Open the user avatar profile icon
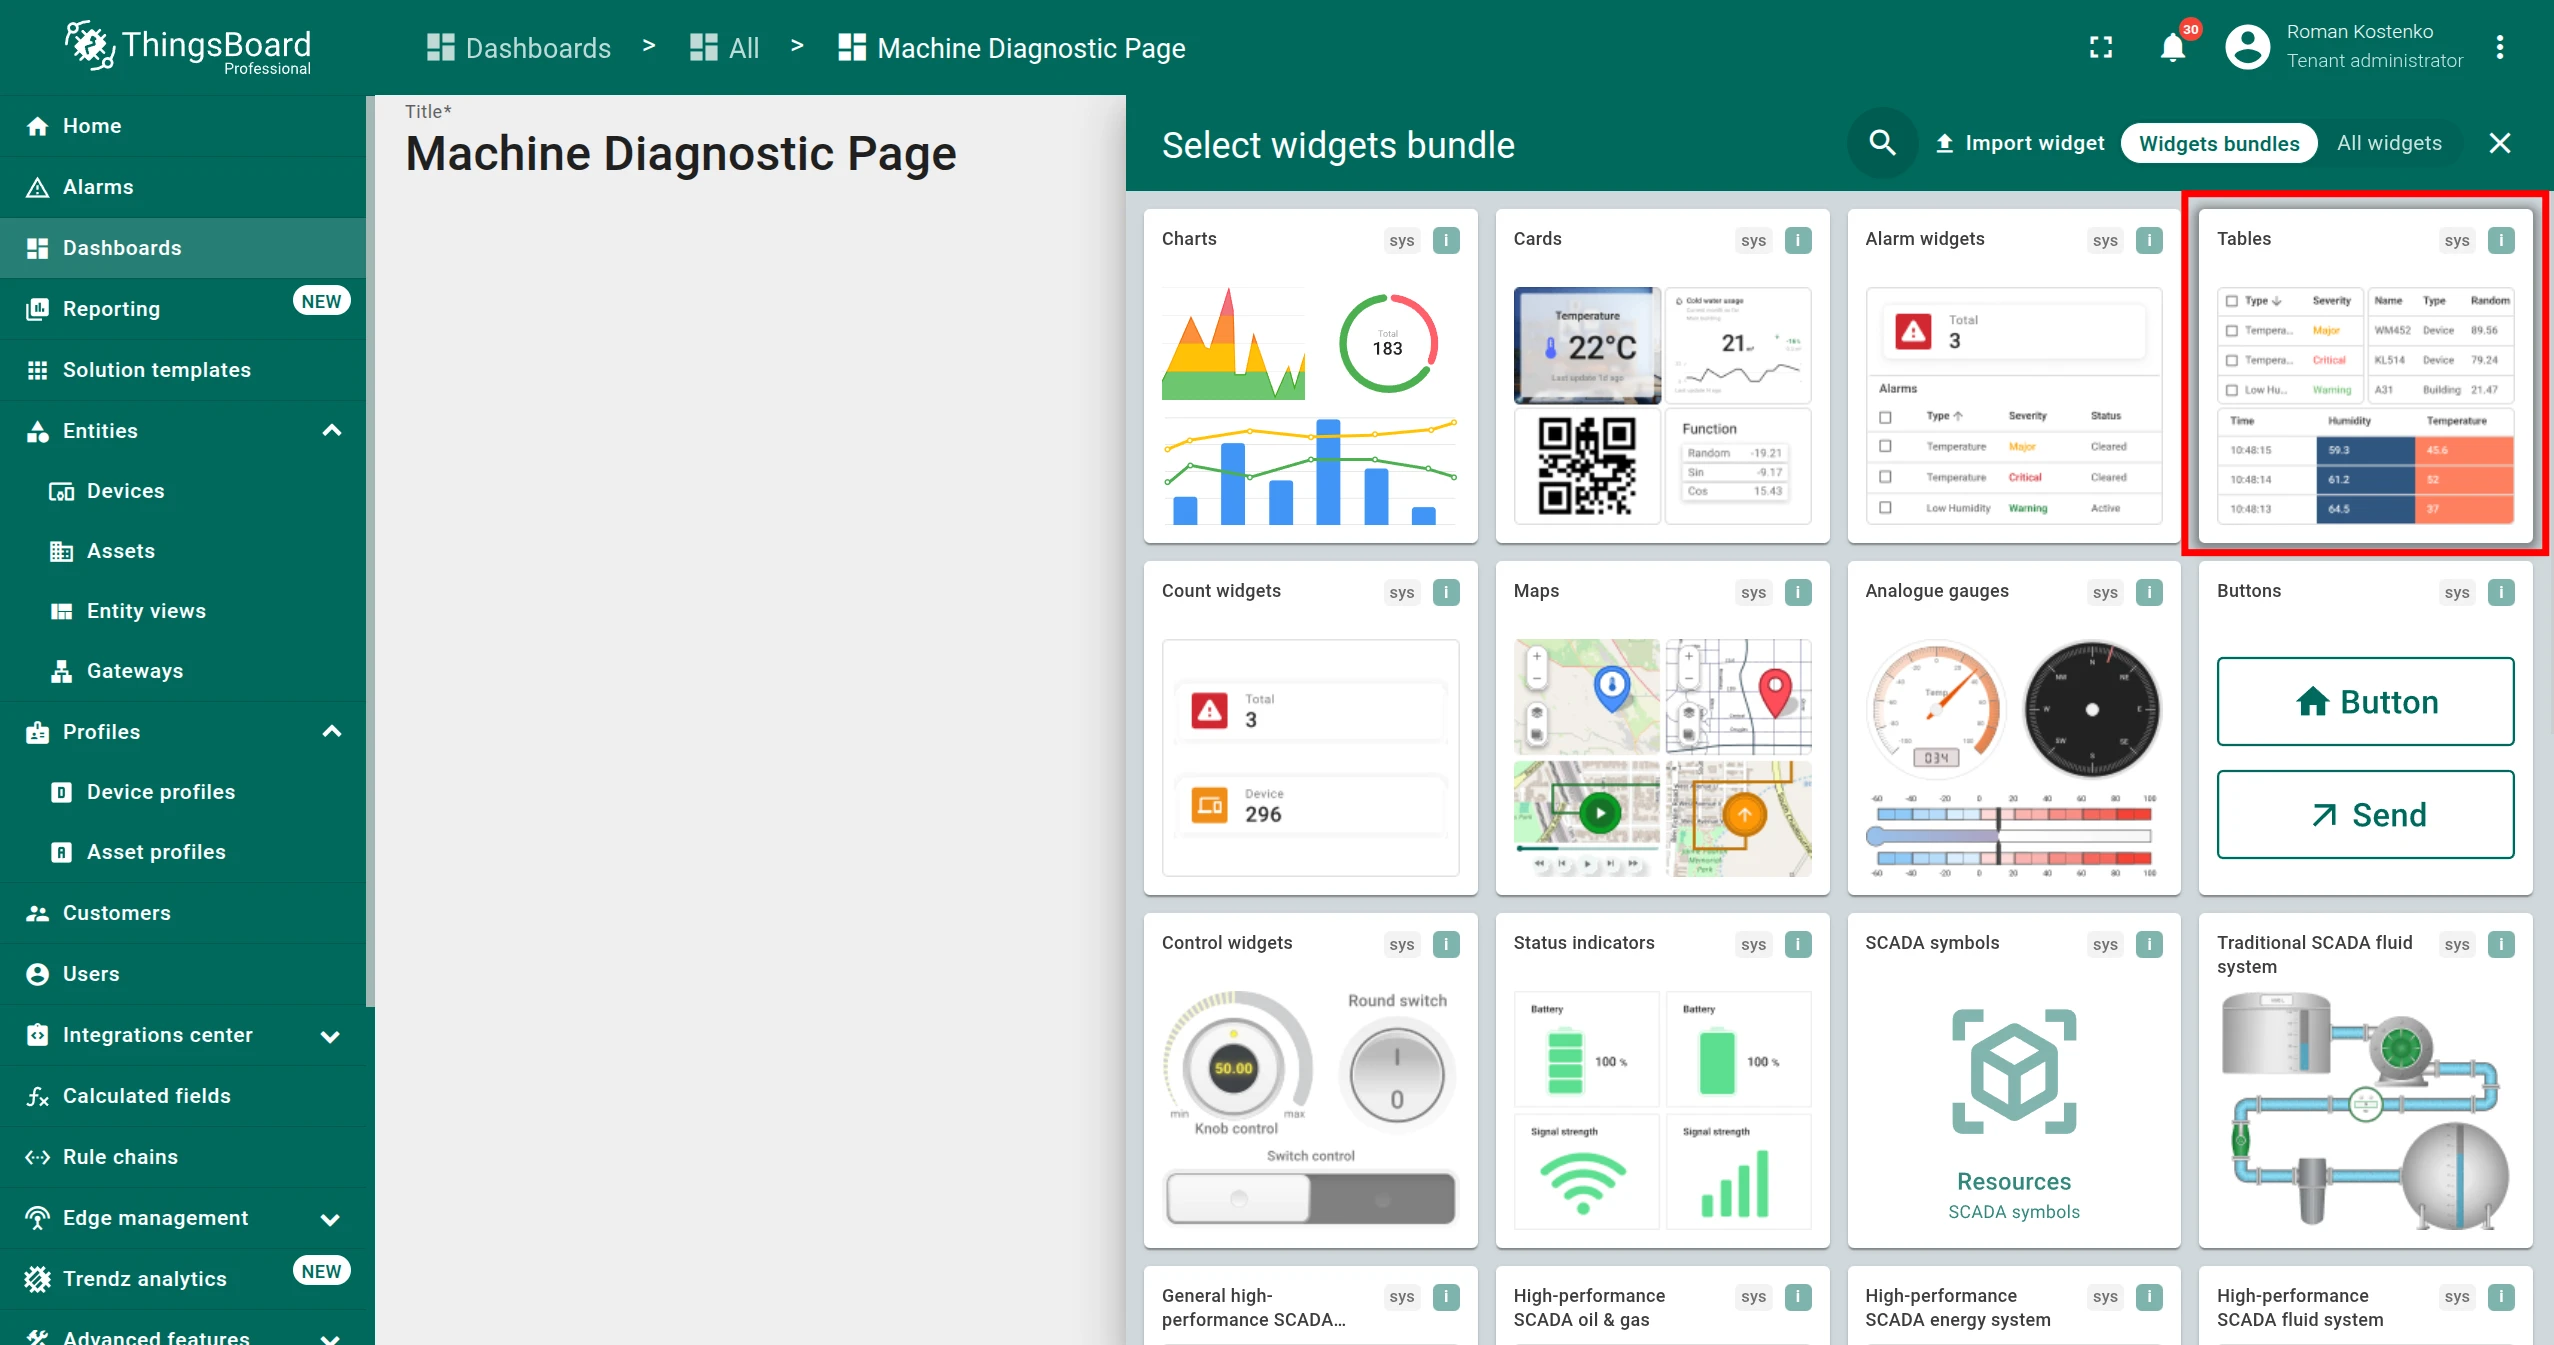Screen dimensions: 2554x1345 pyautogui.click(x=2247, y=47)
